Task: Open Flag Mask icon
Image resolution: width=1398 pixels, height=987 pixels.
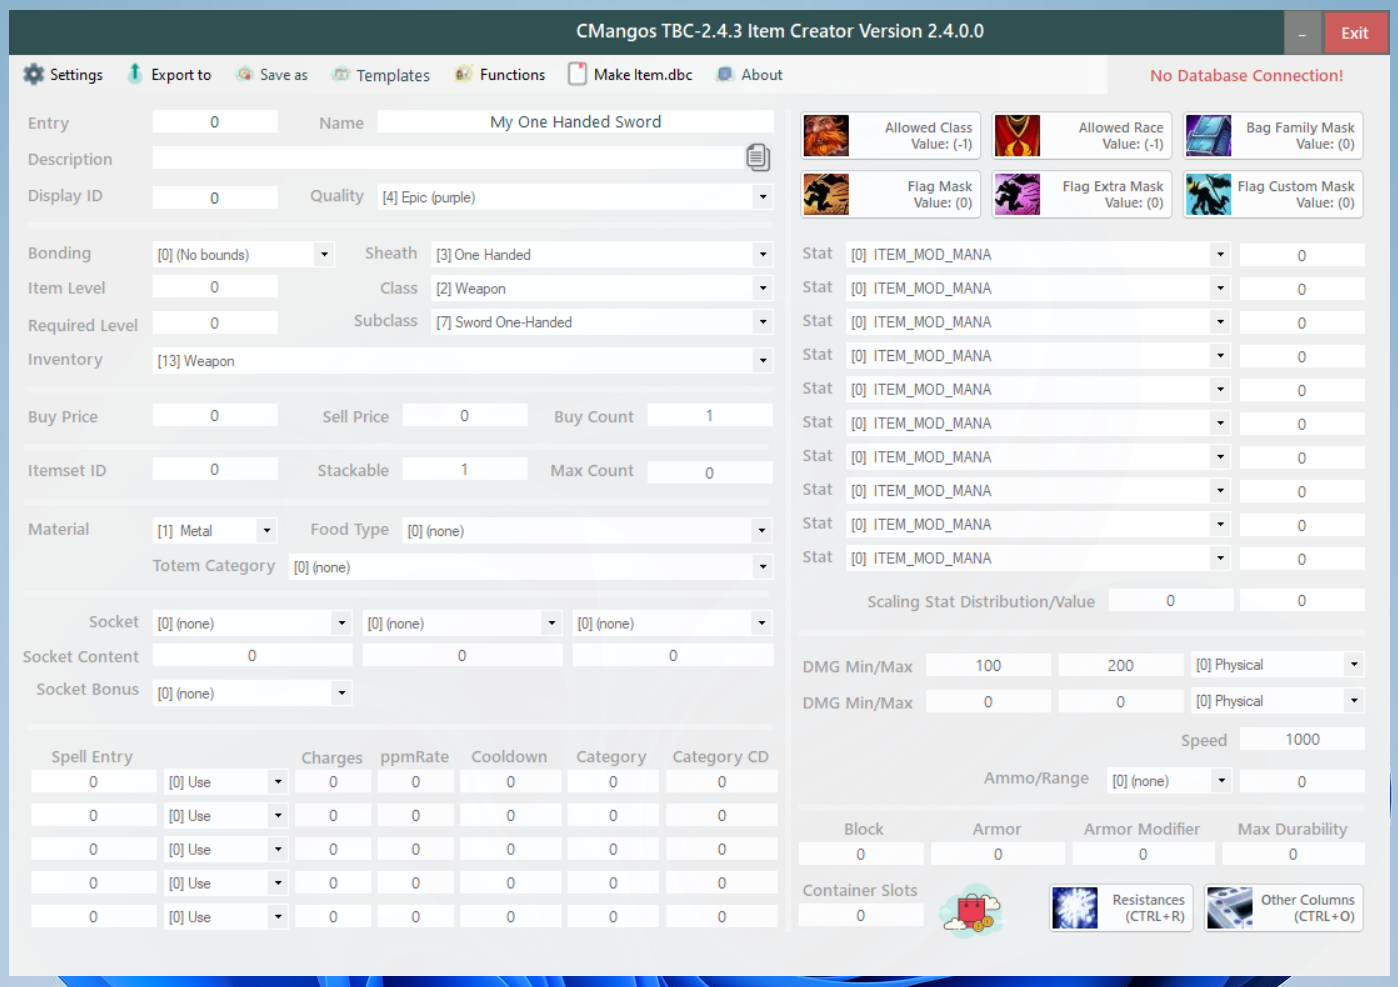Action: tap(826, 194)
